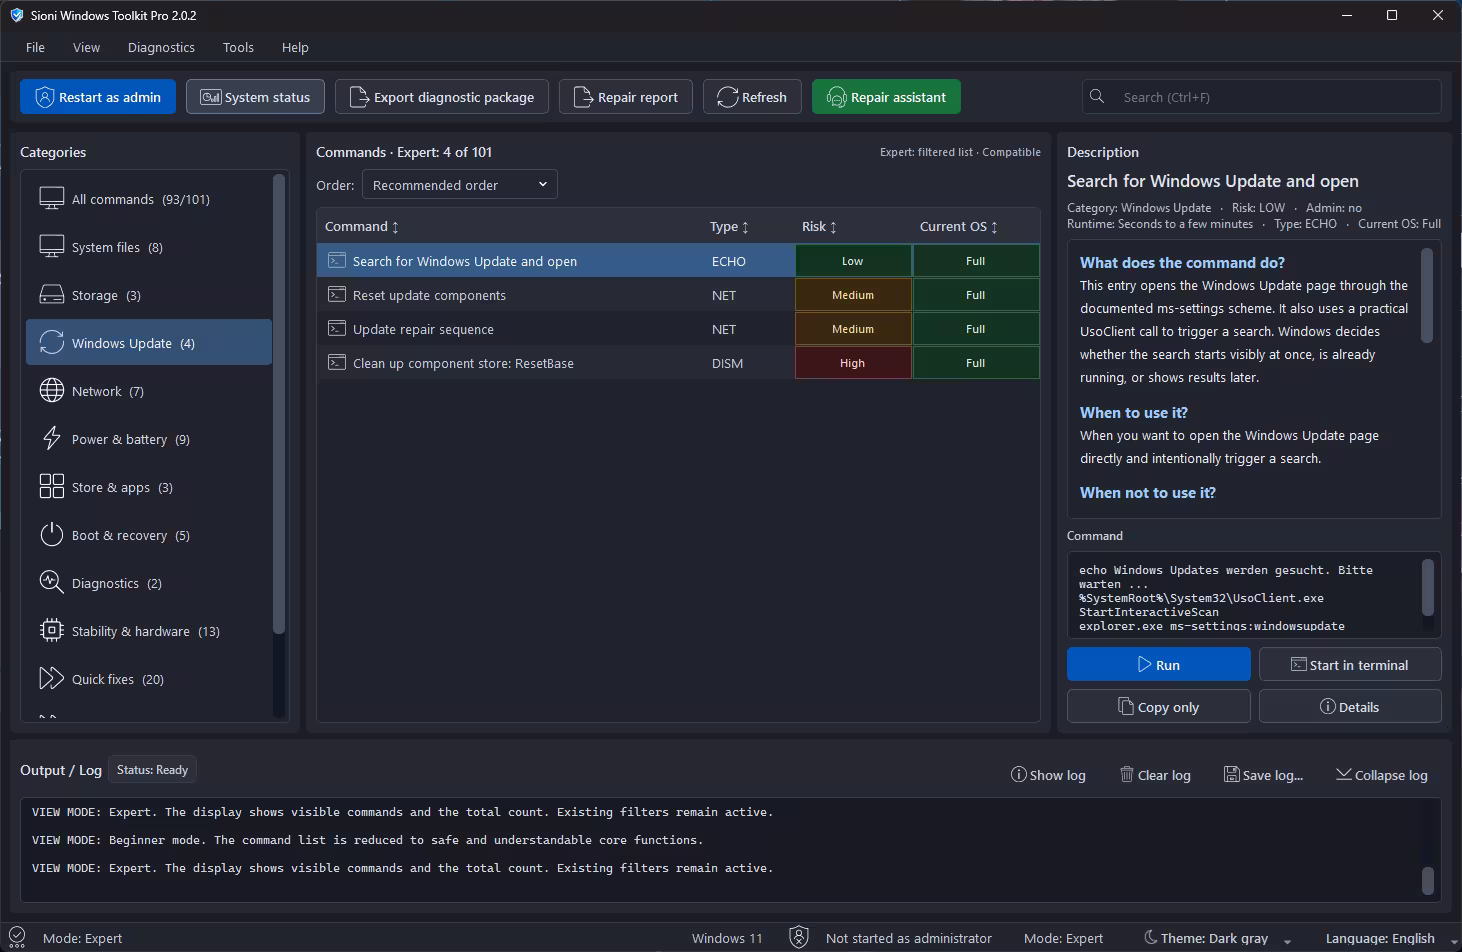Clear the output log
Viewport: 1462px width, 952px height.
[x=1155, y=775]
